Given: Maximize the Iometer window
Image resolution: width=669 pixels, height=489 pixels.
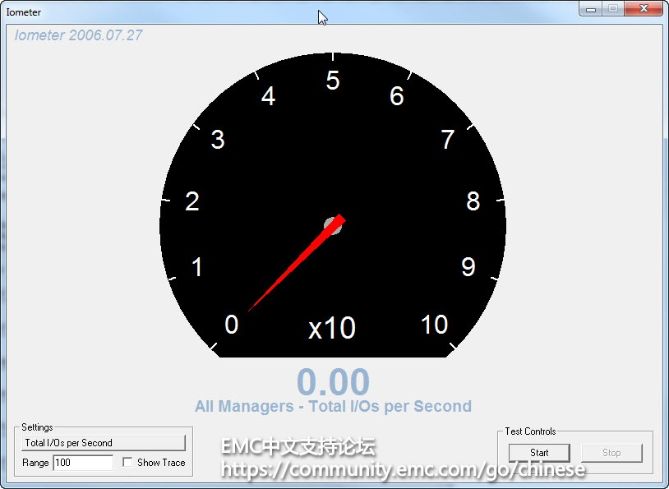Looking at the screenshot, I should coord(612,8).
